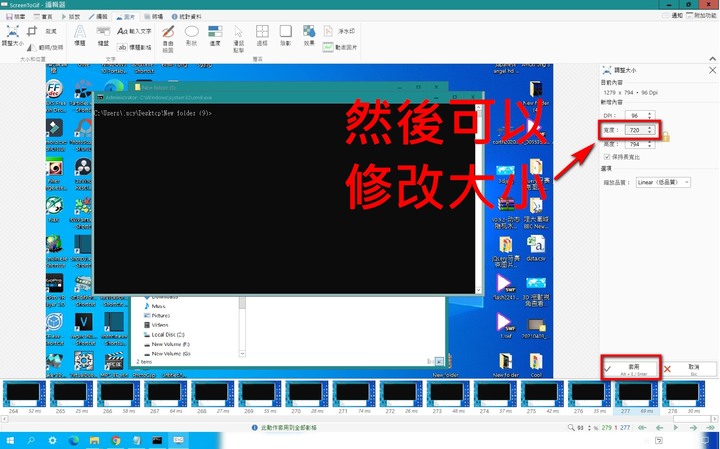Click the Apply (套用) button

pyautogui.click(x=631, y=369)
